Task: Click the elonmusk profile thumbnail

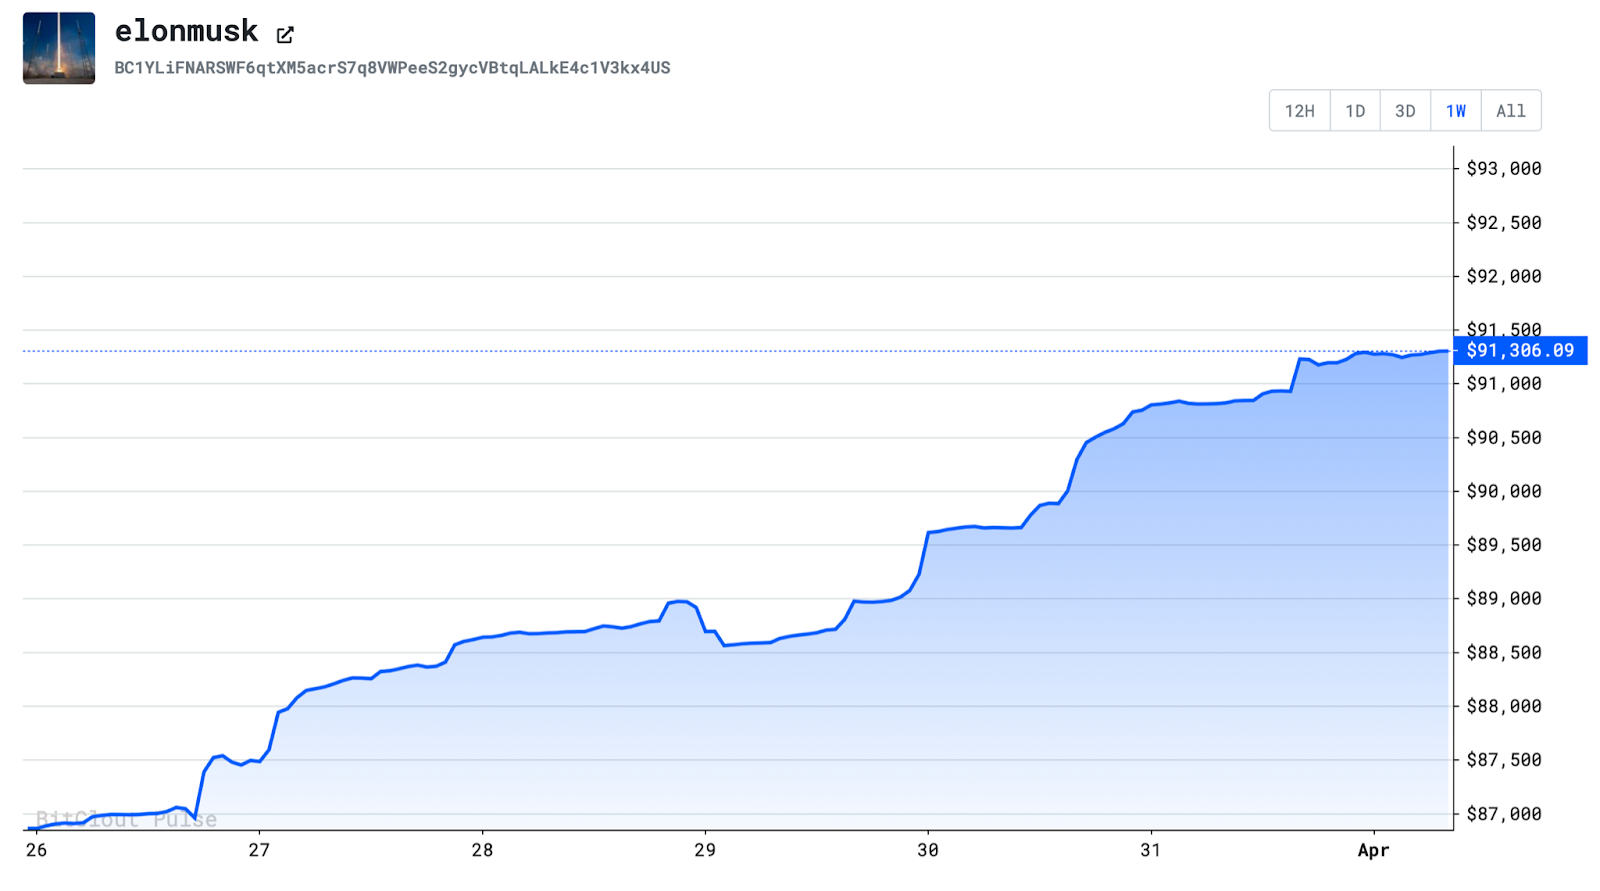Action: tap(59, 48)
